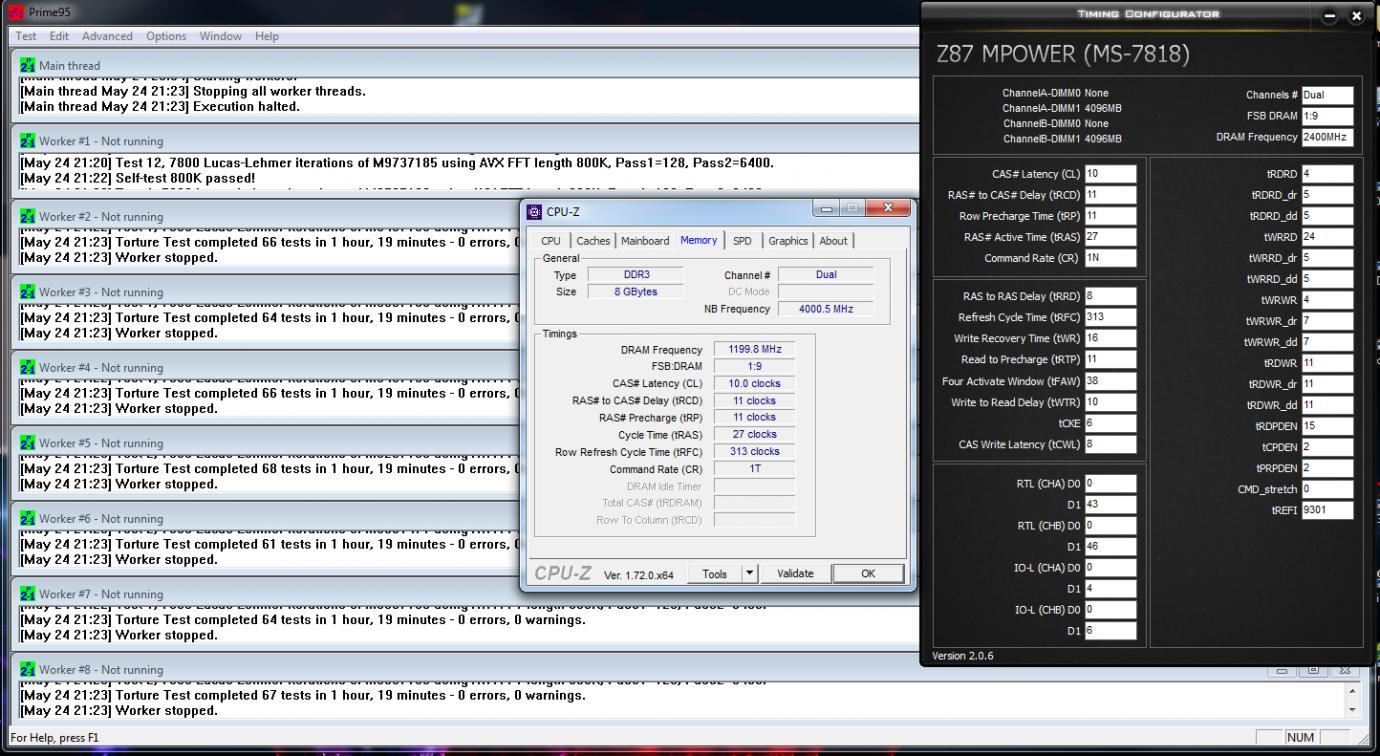Click the Worker #2 window icon
Screen dimensions: 1380x756
(x=28, y=217)
